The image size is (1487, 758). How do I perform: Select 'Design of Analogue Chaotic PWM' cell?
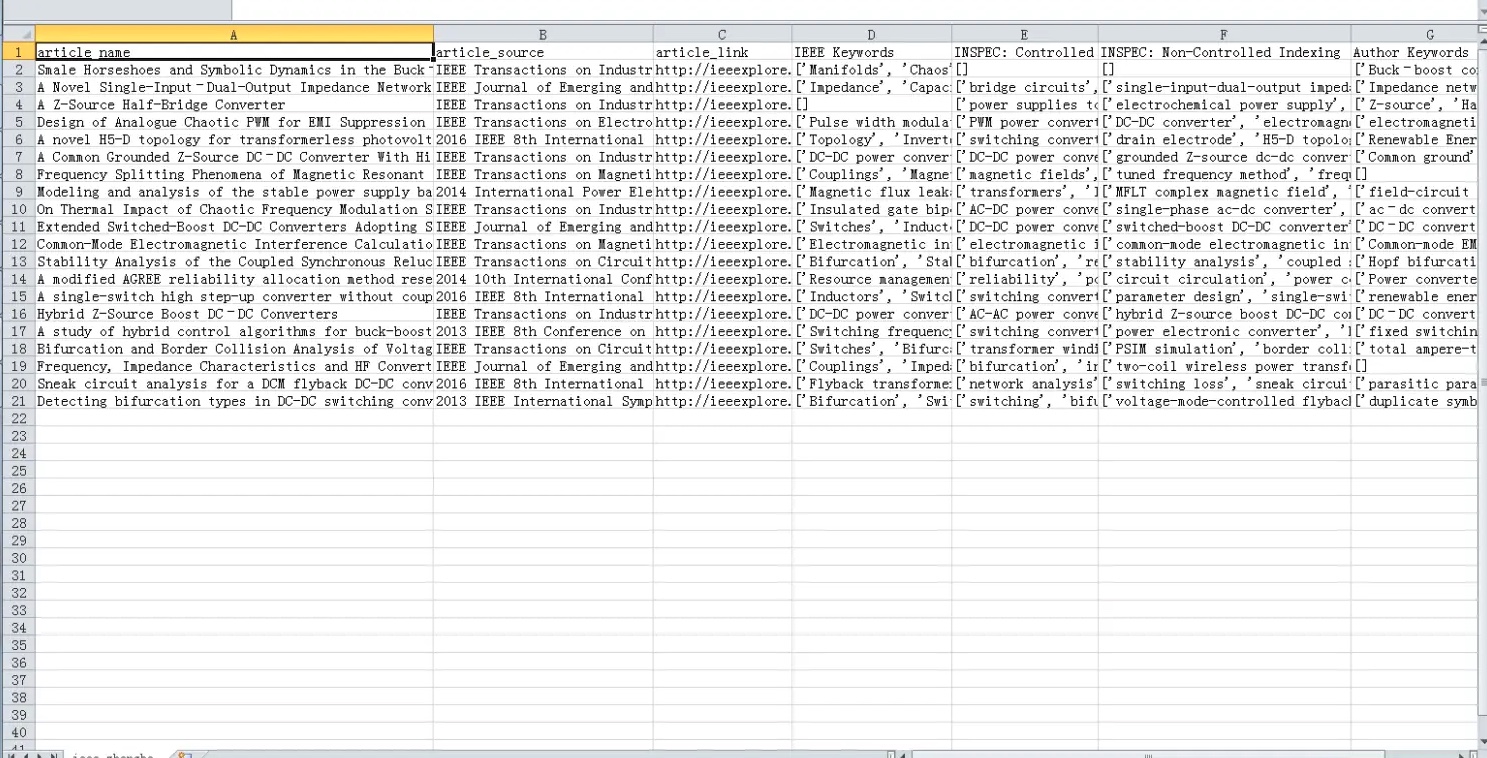tap(234, 122)
